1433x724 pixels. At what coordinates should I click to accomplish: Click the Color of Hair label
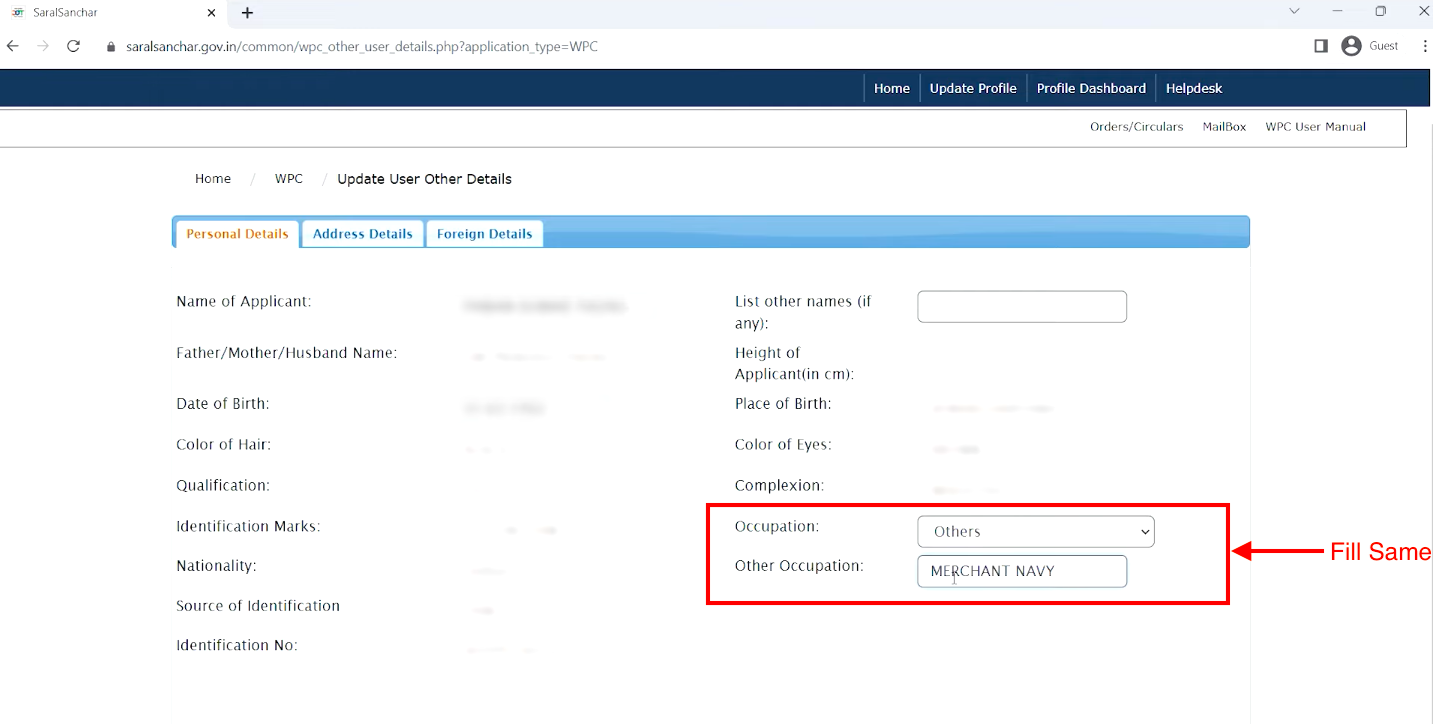click(x=224, y=445)
